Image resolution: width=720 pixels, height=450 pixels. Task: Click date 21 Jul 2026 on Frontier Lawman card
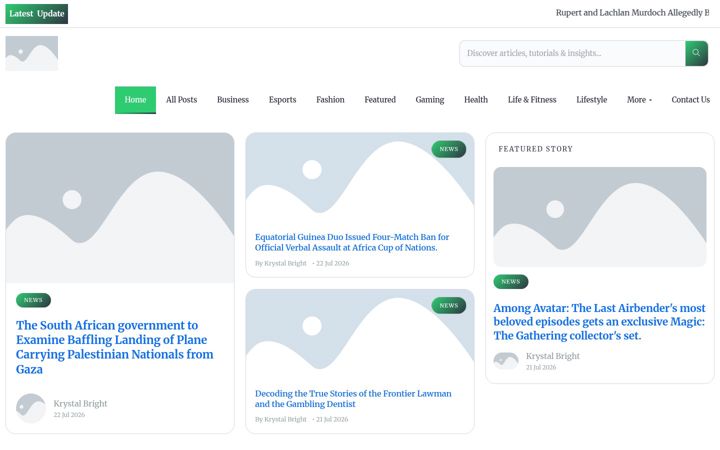click(332, 419)
